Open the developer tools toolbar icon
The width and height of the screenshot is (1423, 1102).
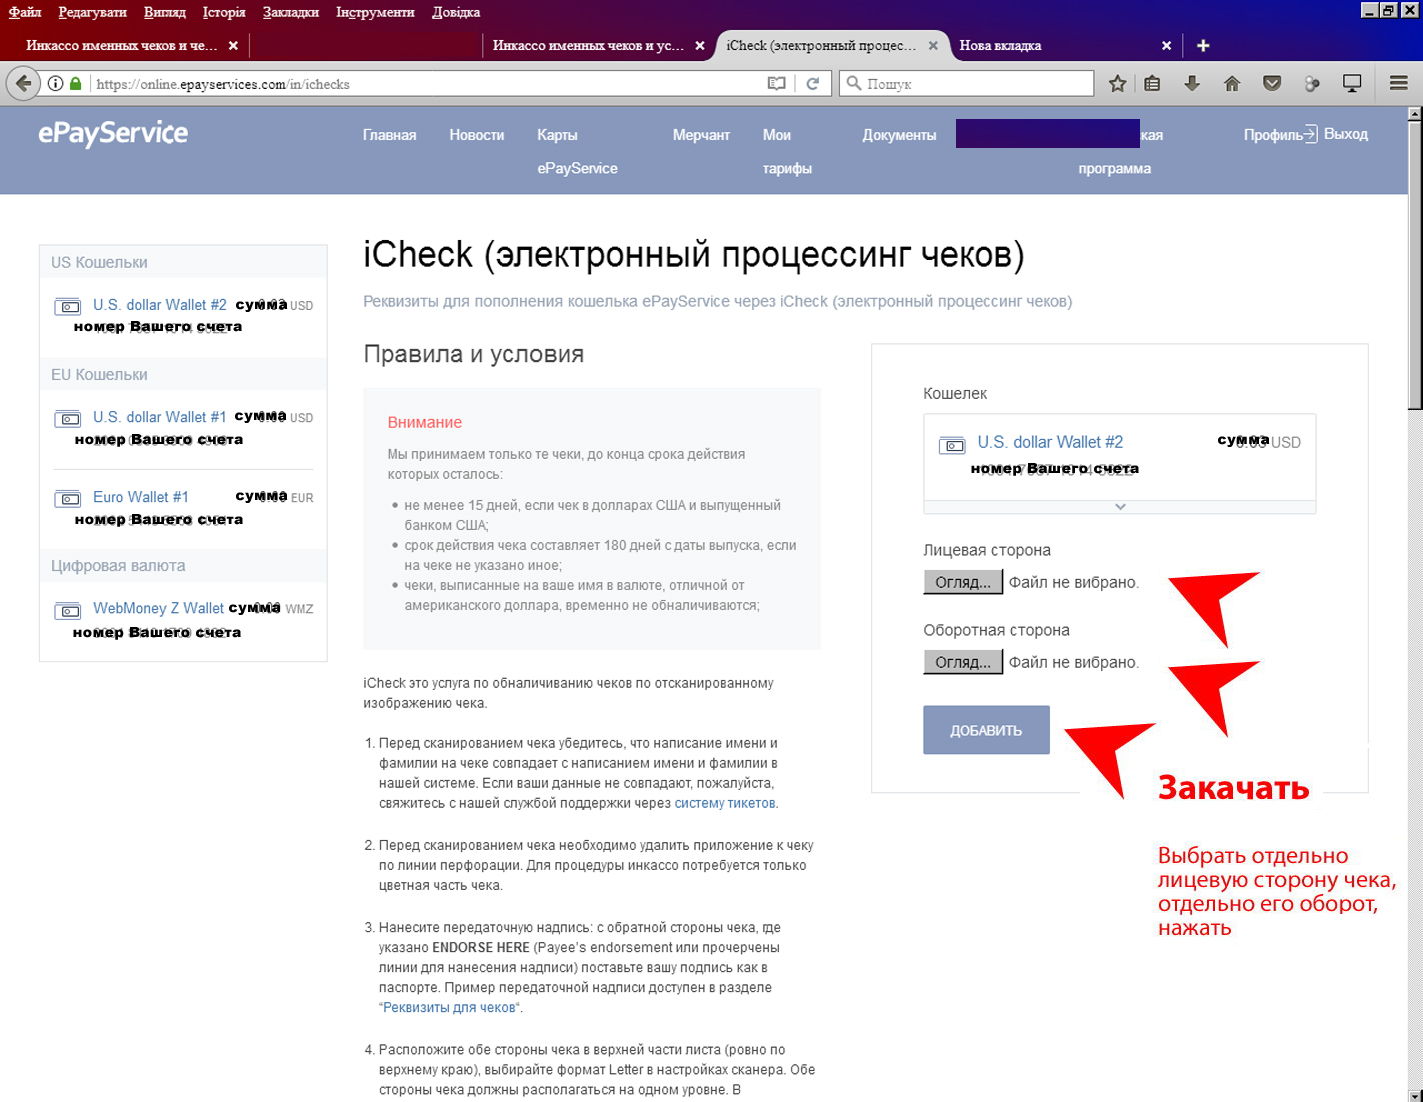[x=1312, y=84]
